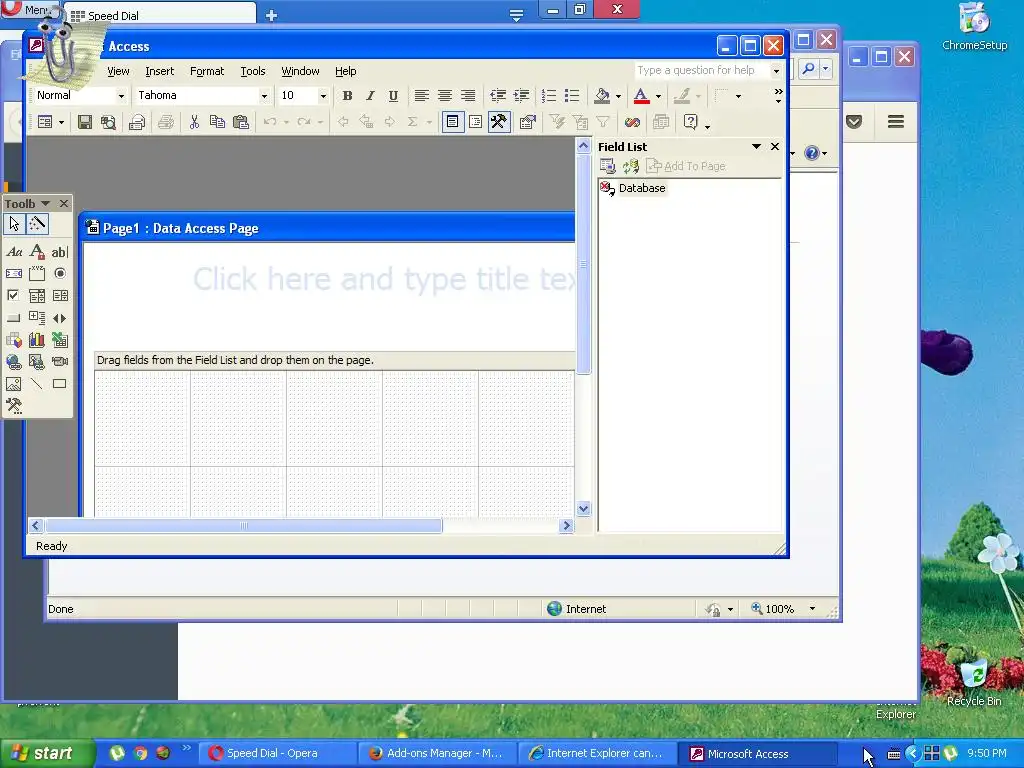Select the Office Chart tool in Toolbox
This screenshot has height=768, width=1024.
point(37,340)
